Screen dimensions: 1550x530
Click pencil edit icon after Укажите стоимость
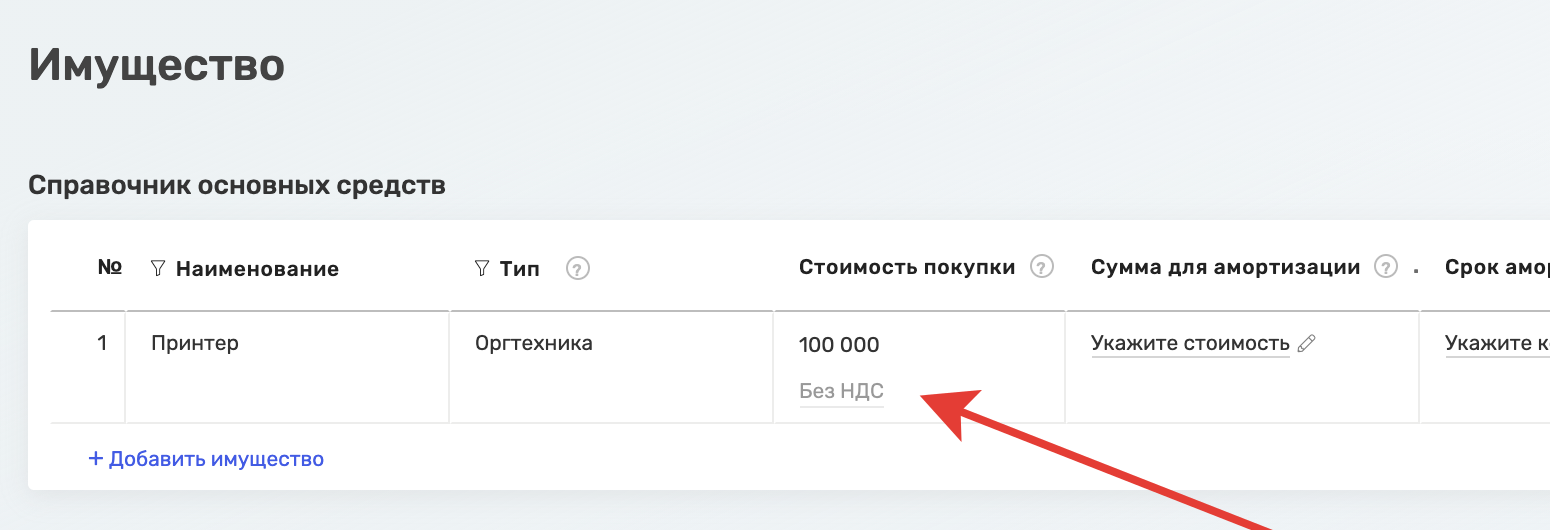point(1306,344)
